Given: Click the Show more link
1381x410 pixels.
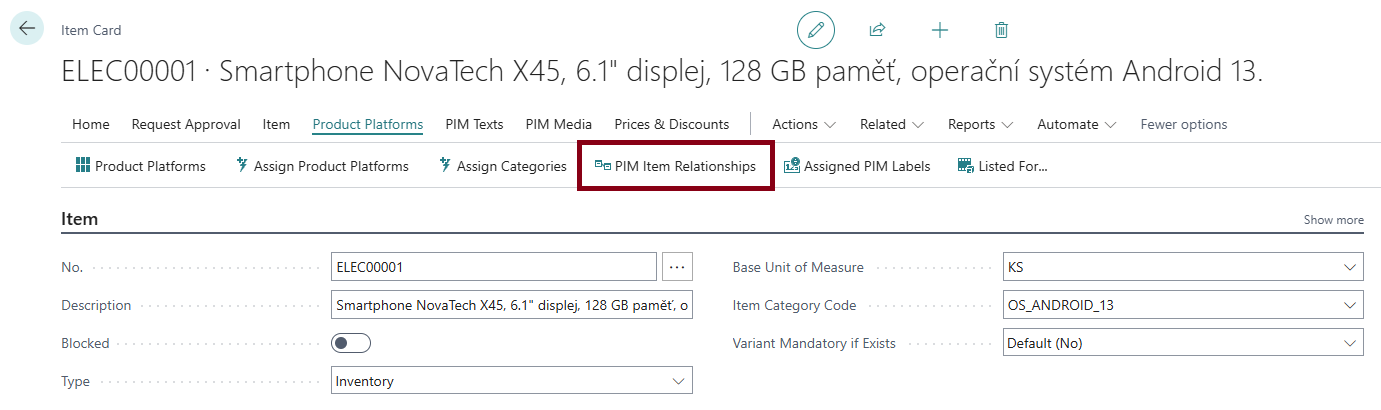Looking at the screenshot, I should click(1333, 220).
